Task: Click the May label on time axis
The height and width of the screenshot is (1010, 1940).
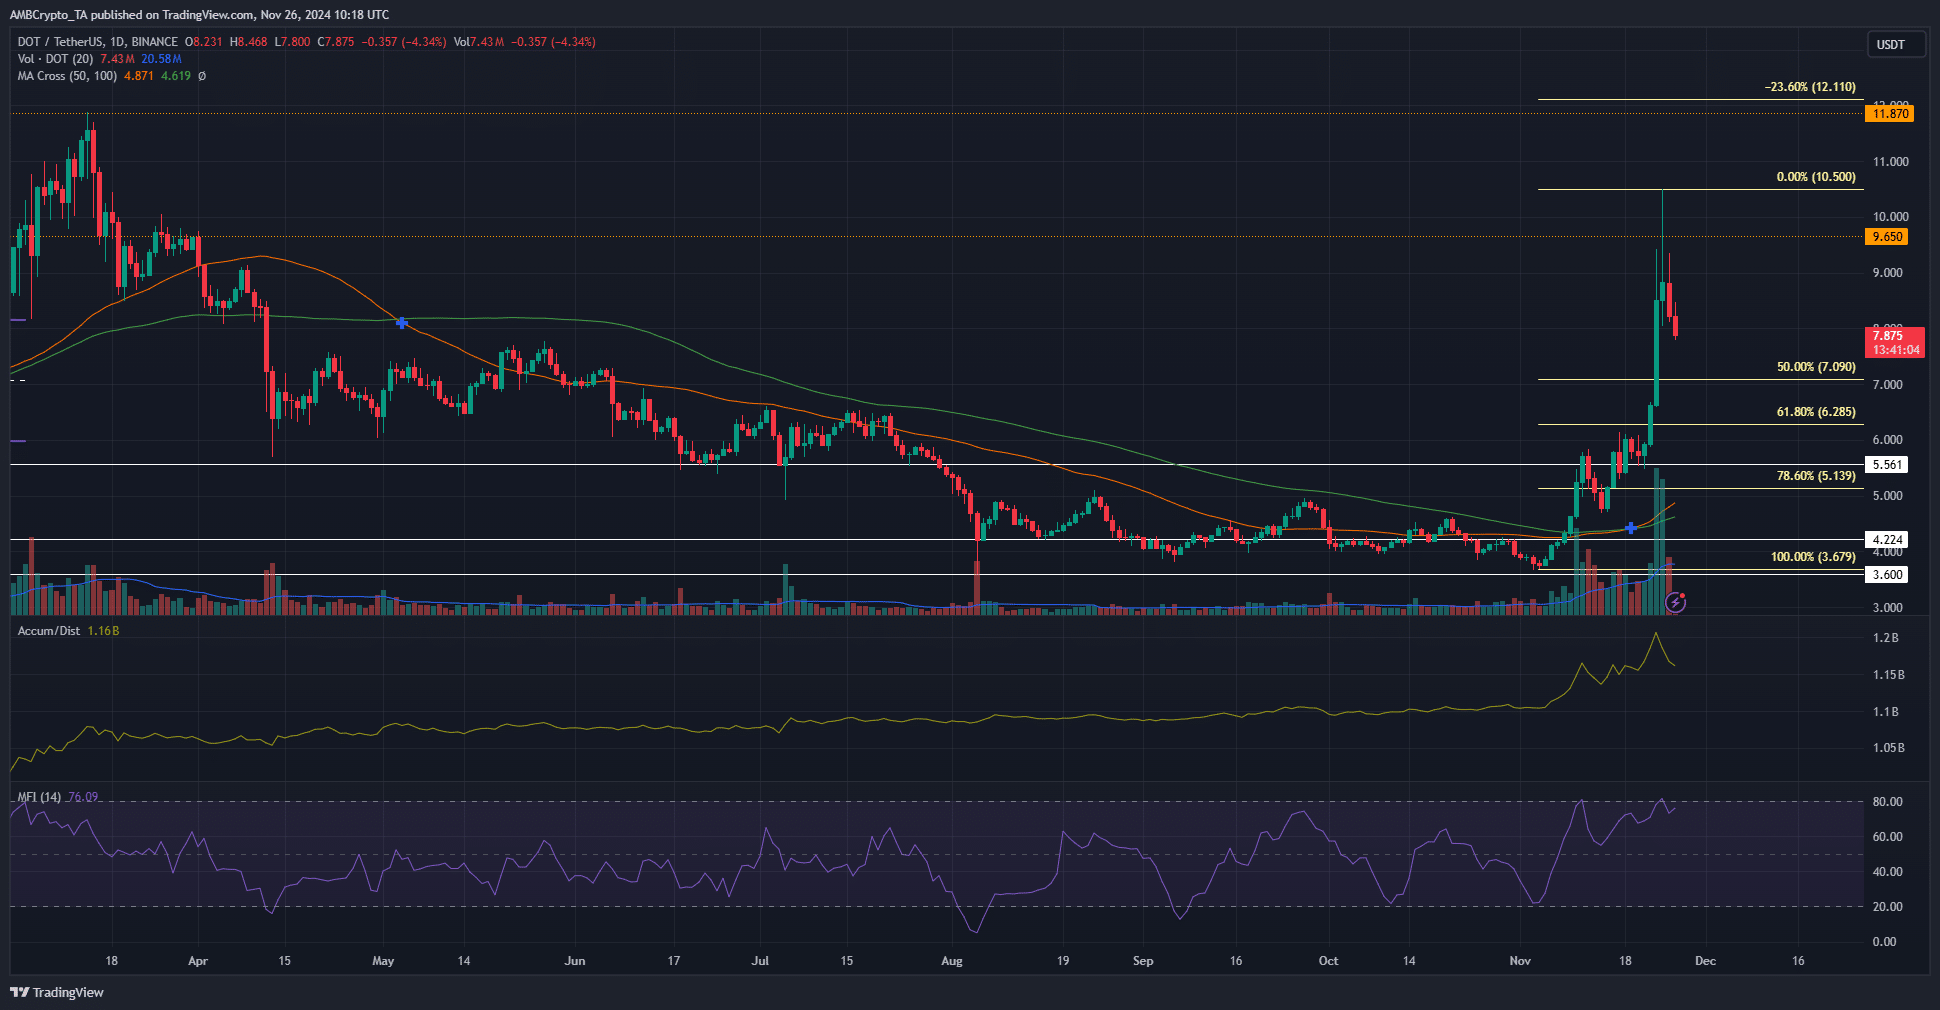Action: pyautogui.click(x=383, y=961)
